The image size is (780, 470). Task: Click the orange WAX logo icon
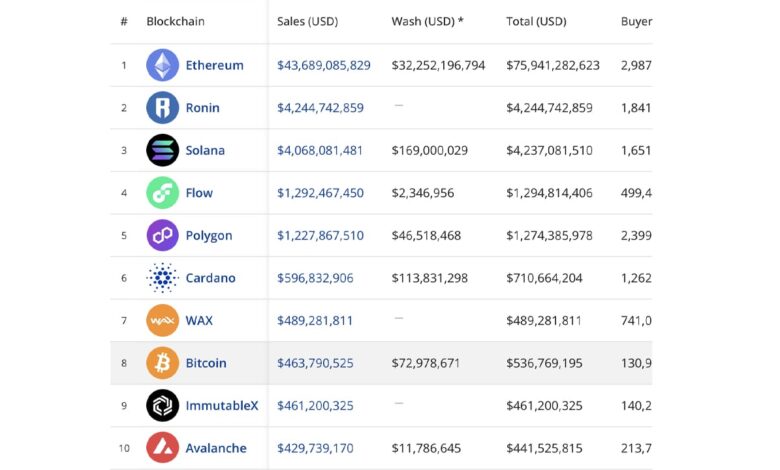163,321
